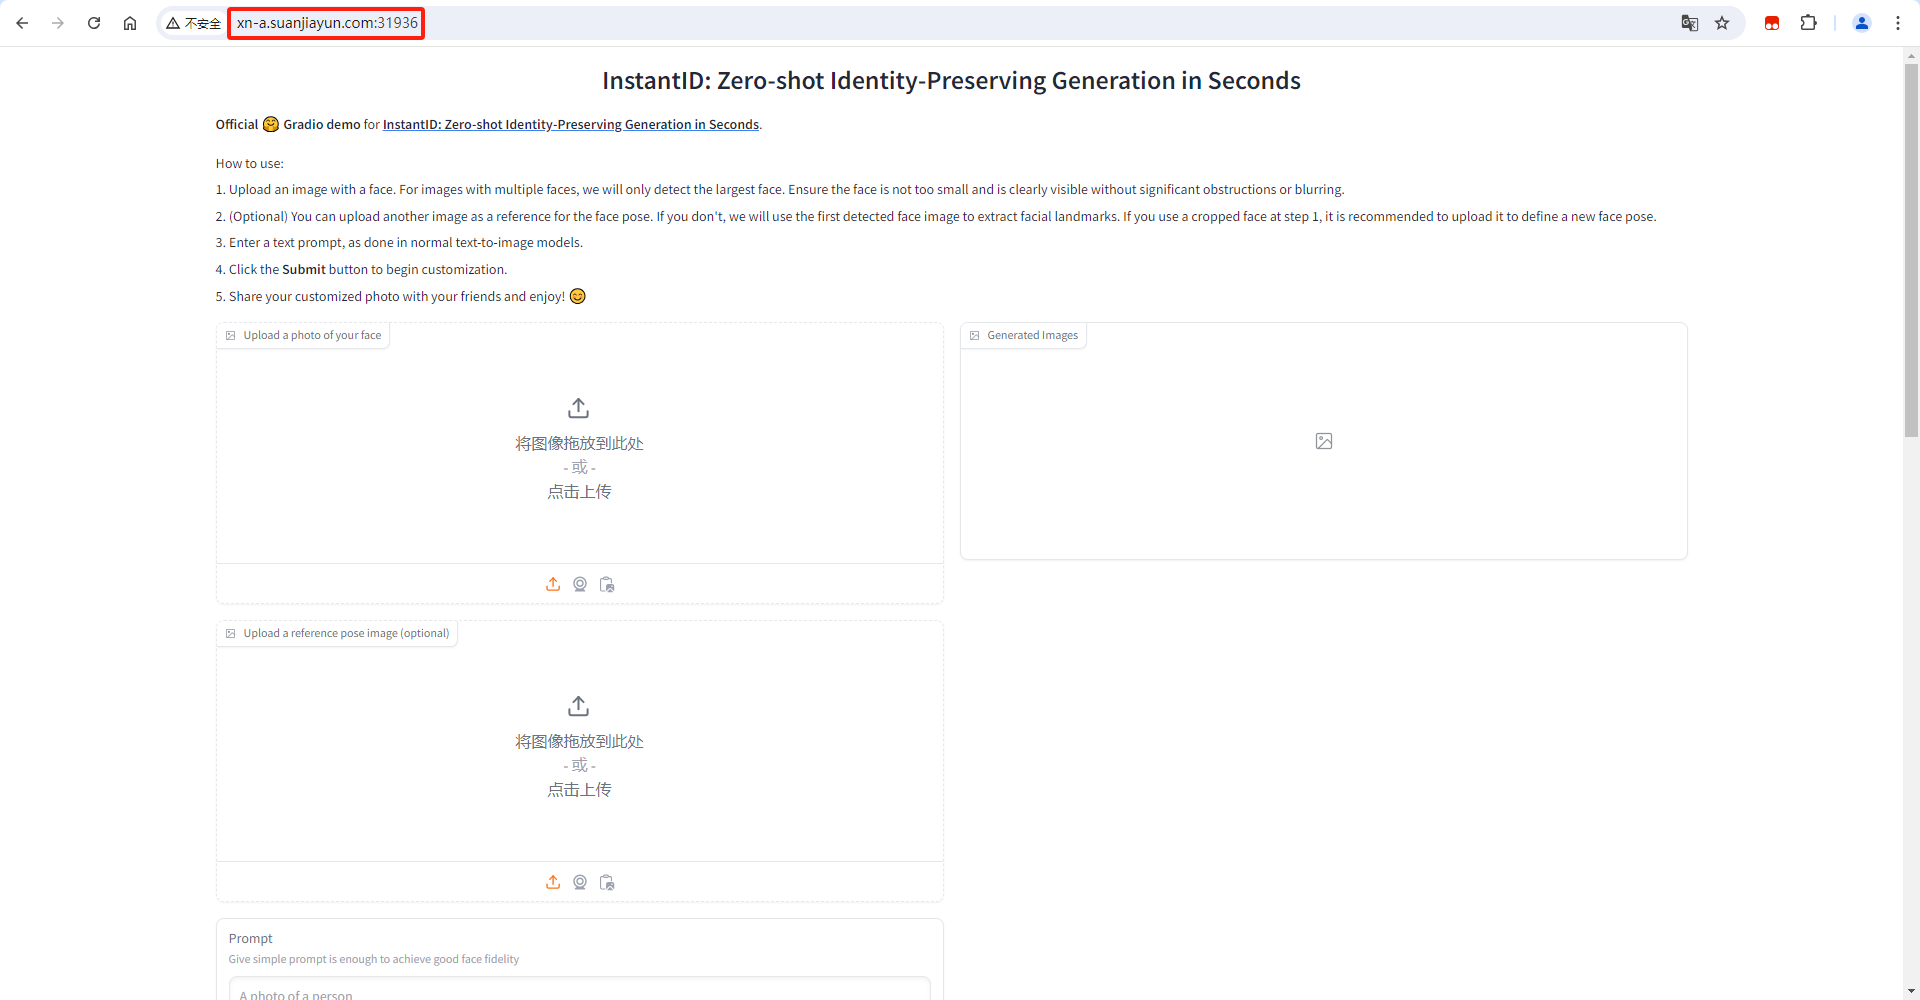The image size is (1920, 1000).
Task: Click the scrollbar down arrow
Action: (1911, 991)
